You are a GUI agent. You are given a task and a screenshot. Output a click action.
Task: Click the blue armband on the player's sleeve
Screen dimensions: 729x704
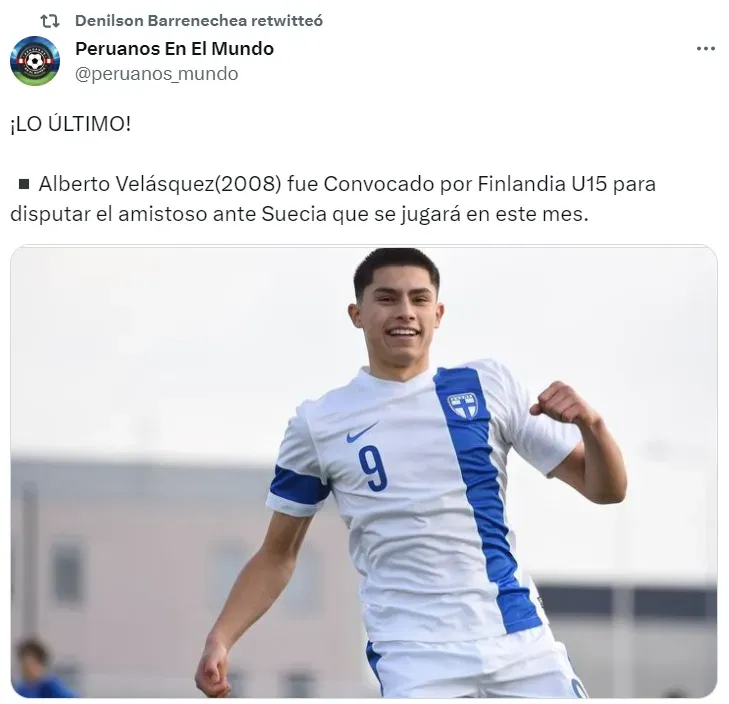pos(298,486)
